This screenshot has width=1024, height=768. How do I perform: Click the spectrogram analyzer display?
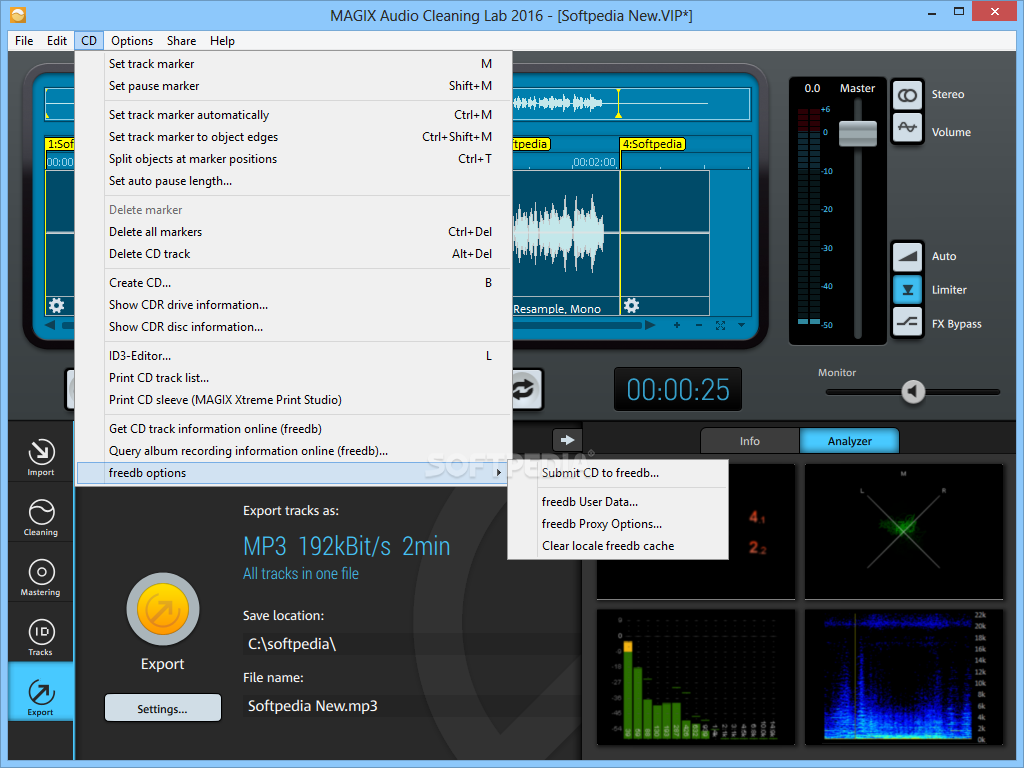[904, 677]
